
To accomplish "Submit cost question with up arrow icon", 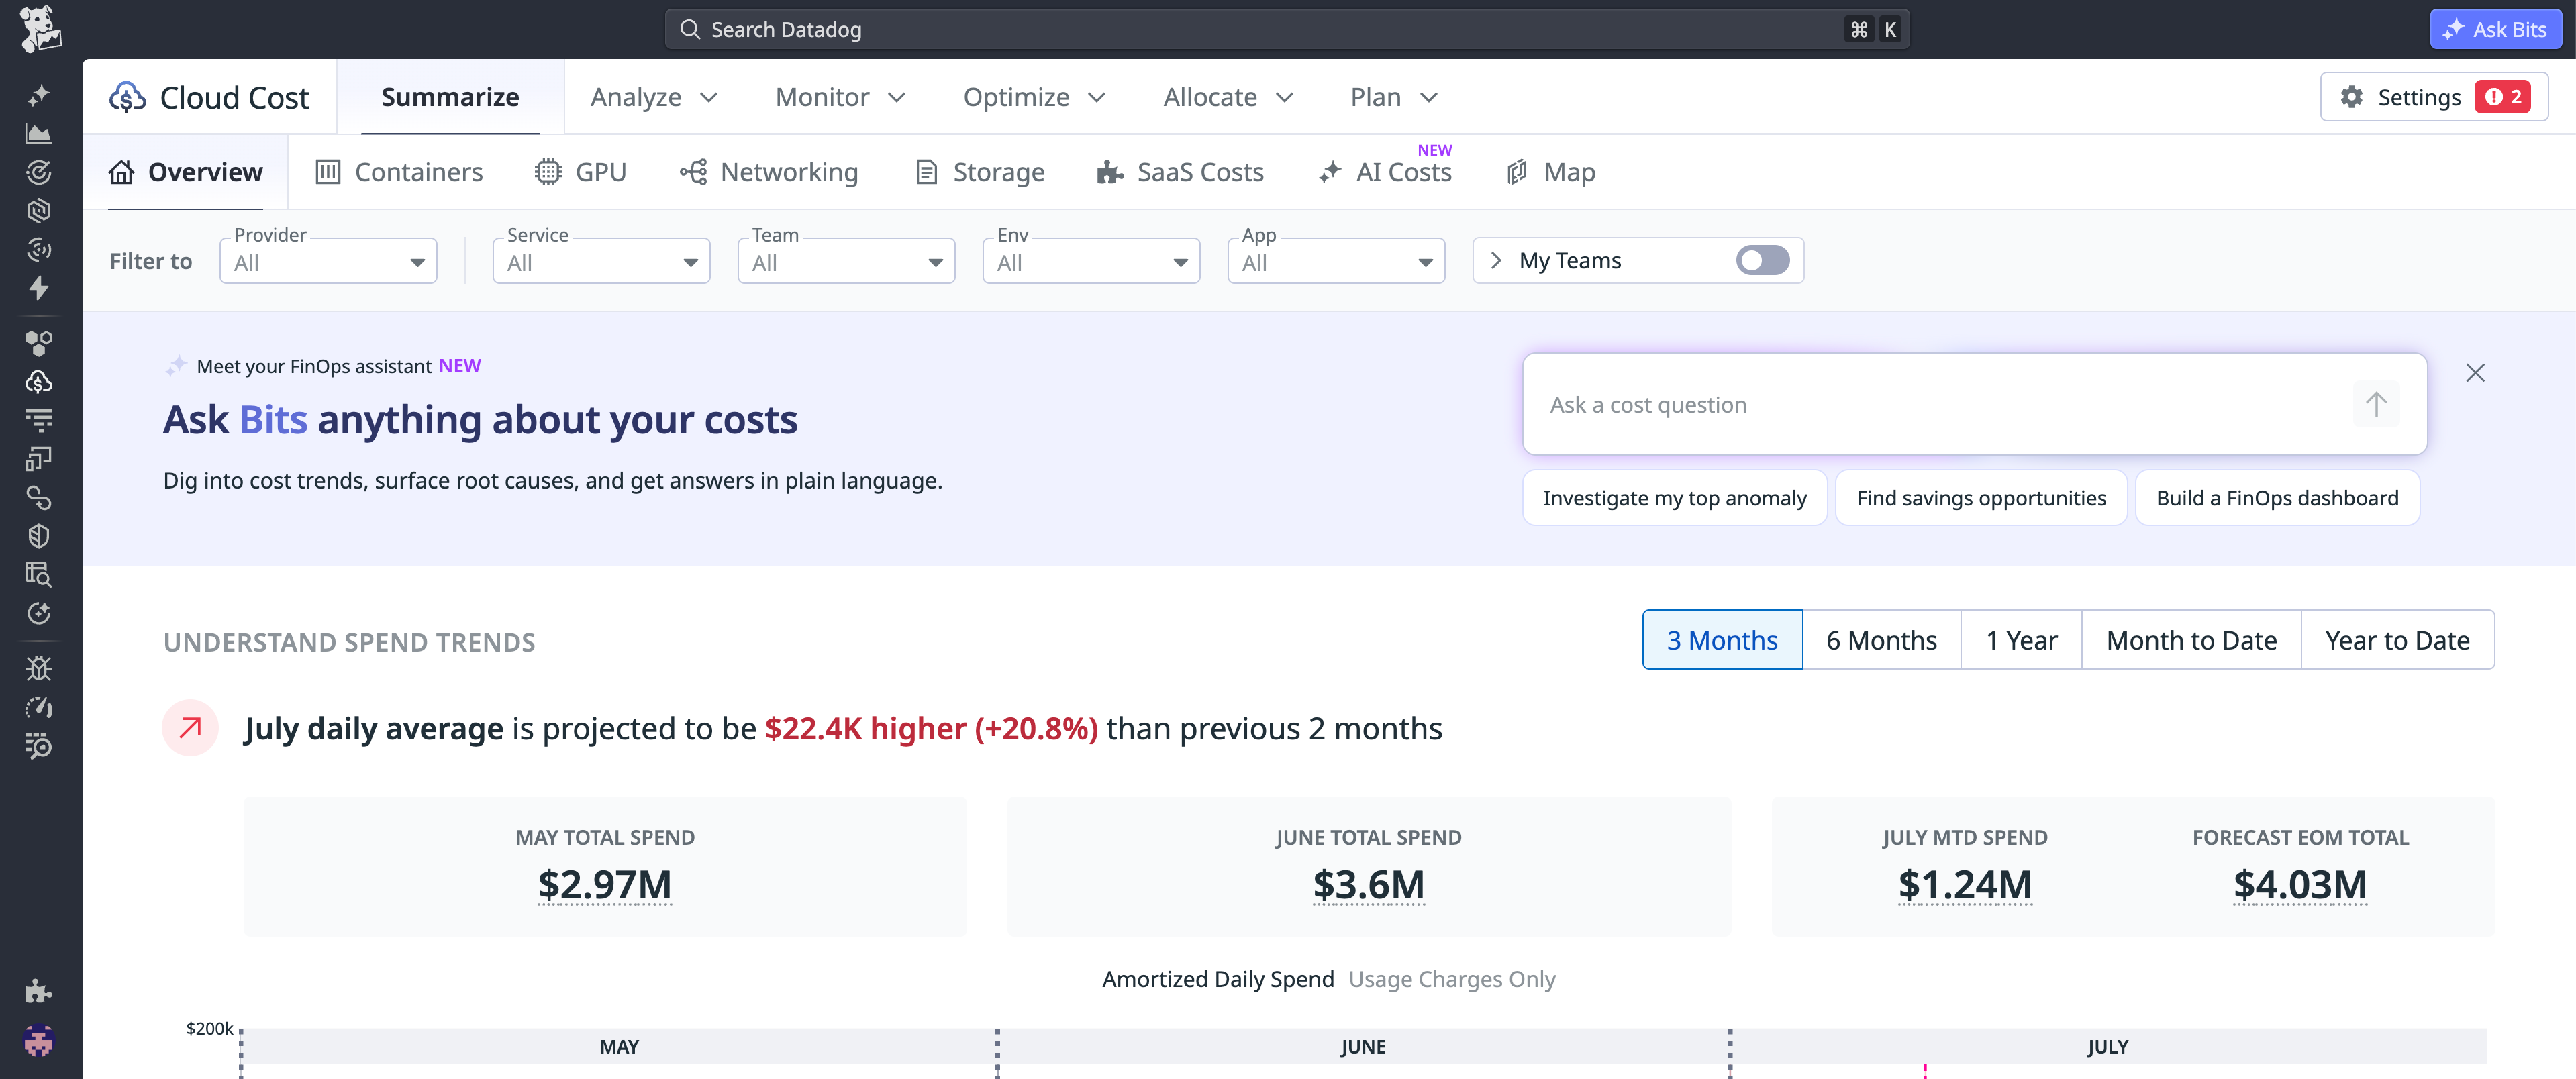I will (2376, 404).
